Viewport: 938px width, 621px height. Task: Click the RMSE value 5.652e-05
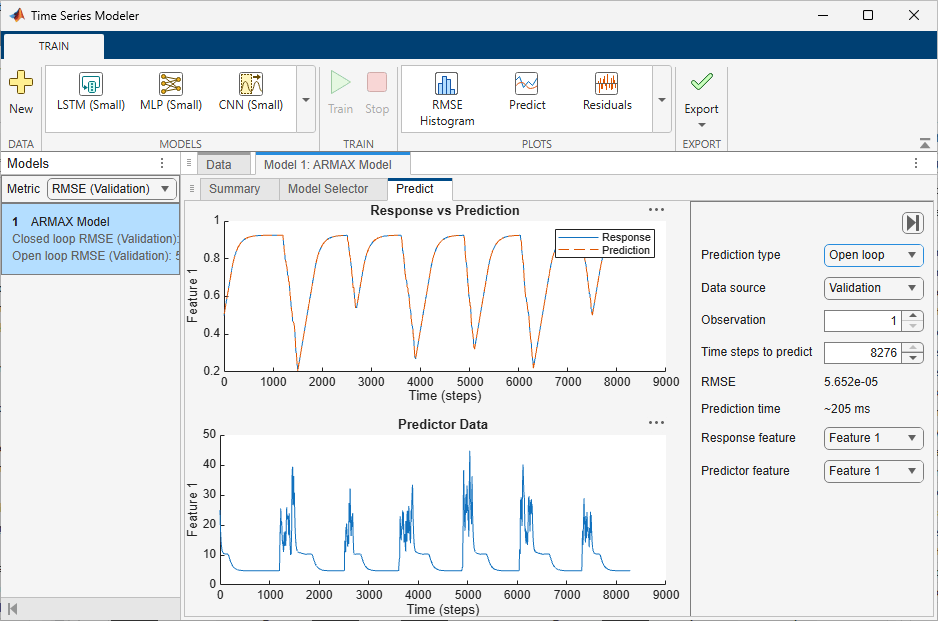(851, 382)
